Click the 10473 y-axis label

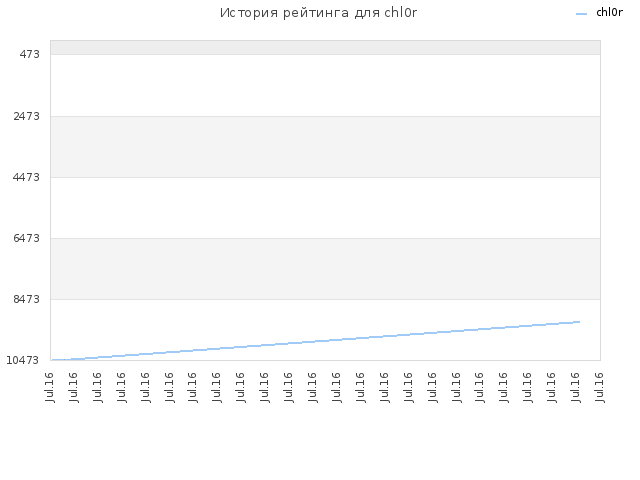(x=23, y=360)
